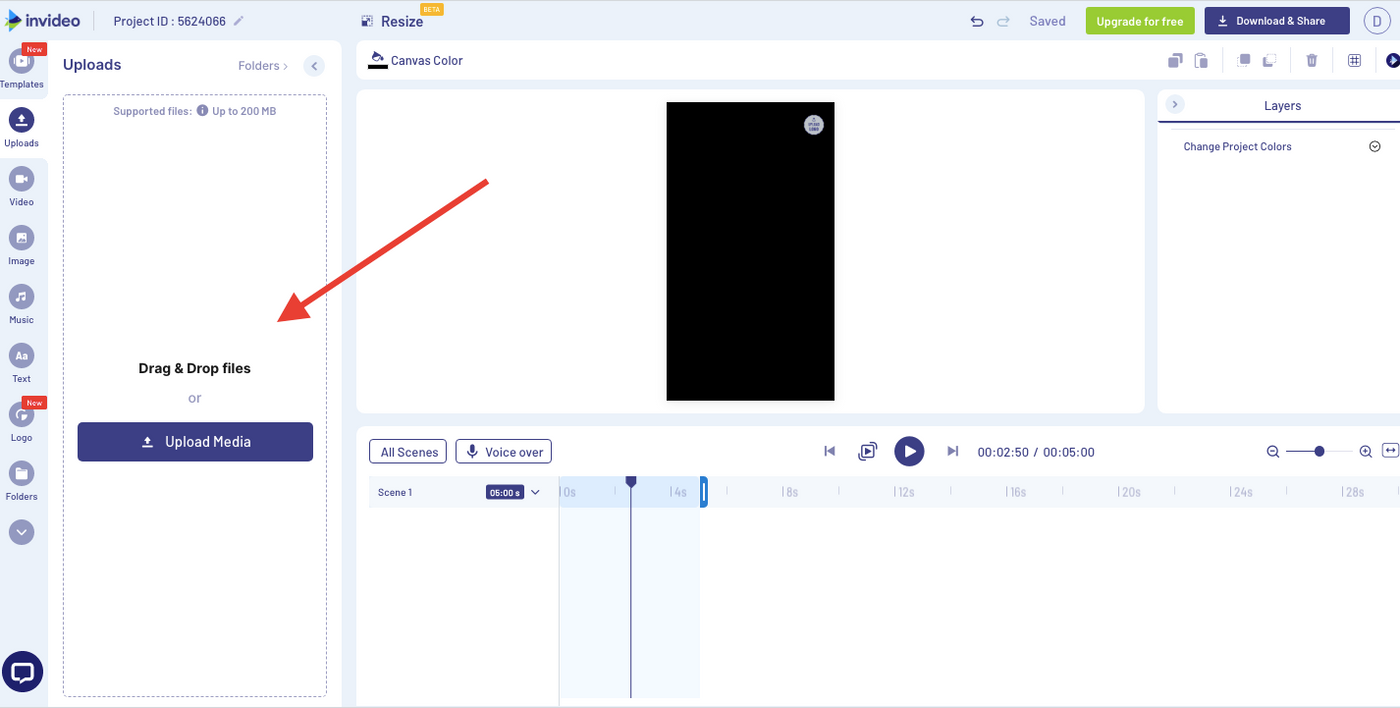Toggle the grid overlay icon
The height and width of the screenshot is (708, 1400).
pos(1354,61)
